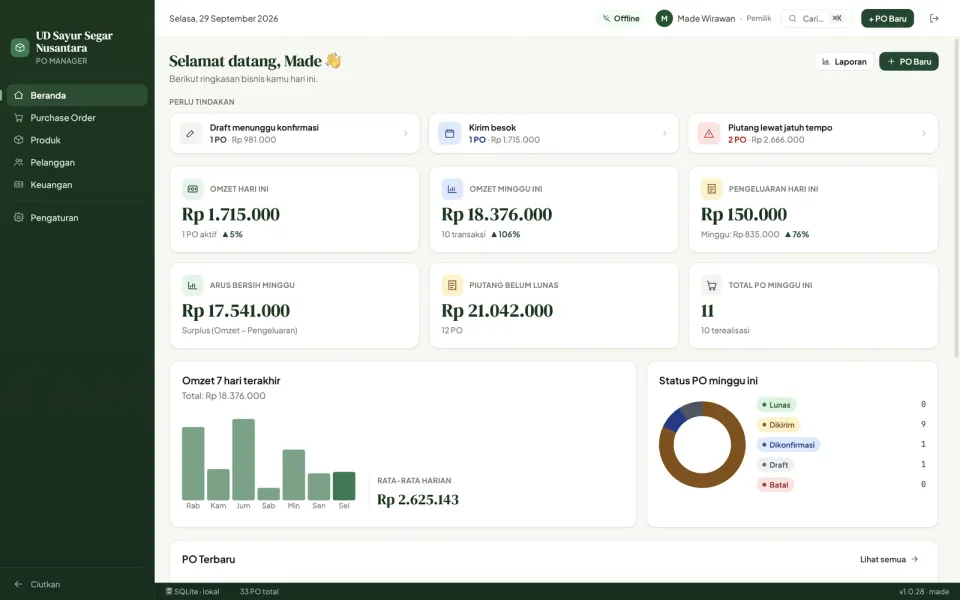Image resolution: width=960 pixels, height=600 pixels.
Task: Click the SQLite database icon in status bar
Action: coord(169,591)
